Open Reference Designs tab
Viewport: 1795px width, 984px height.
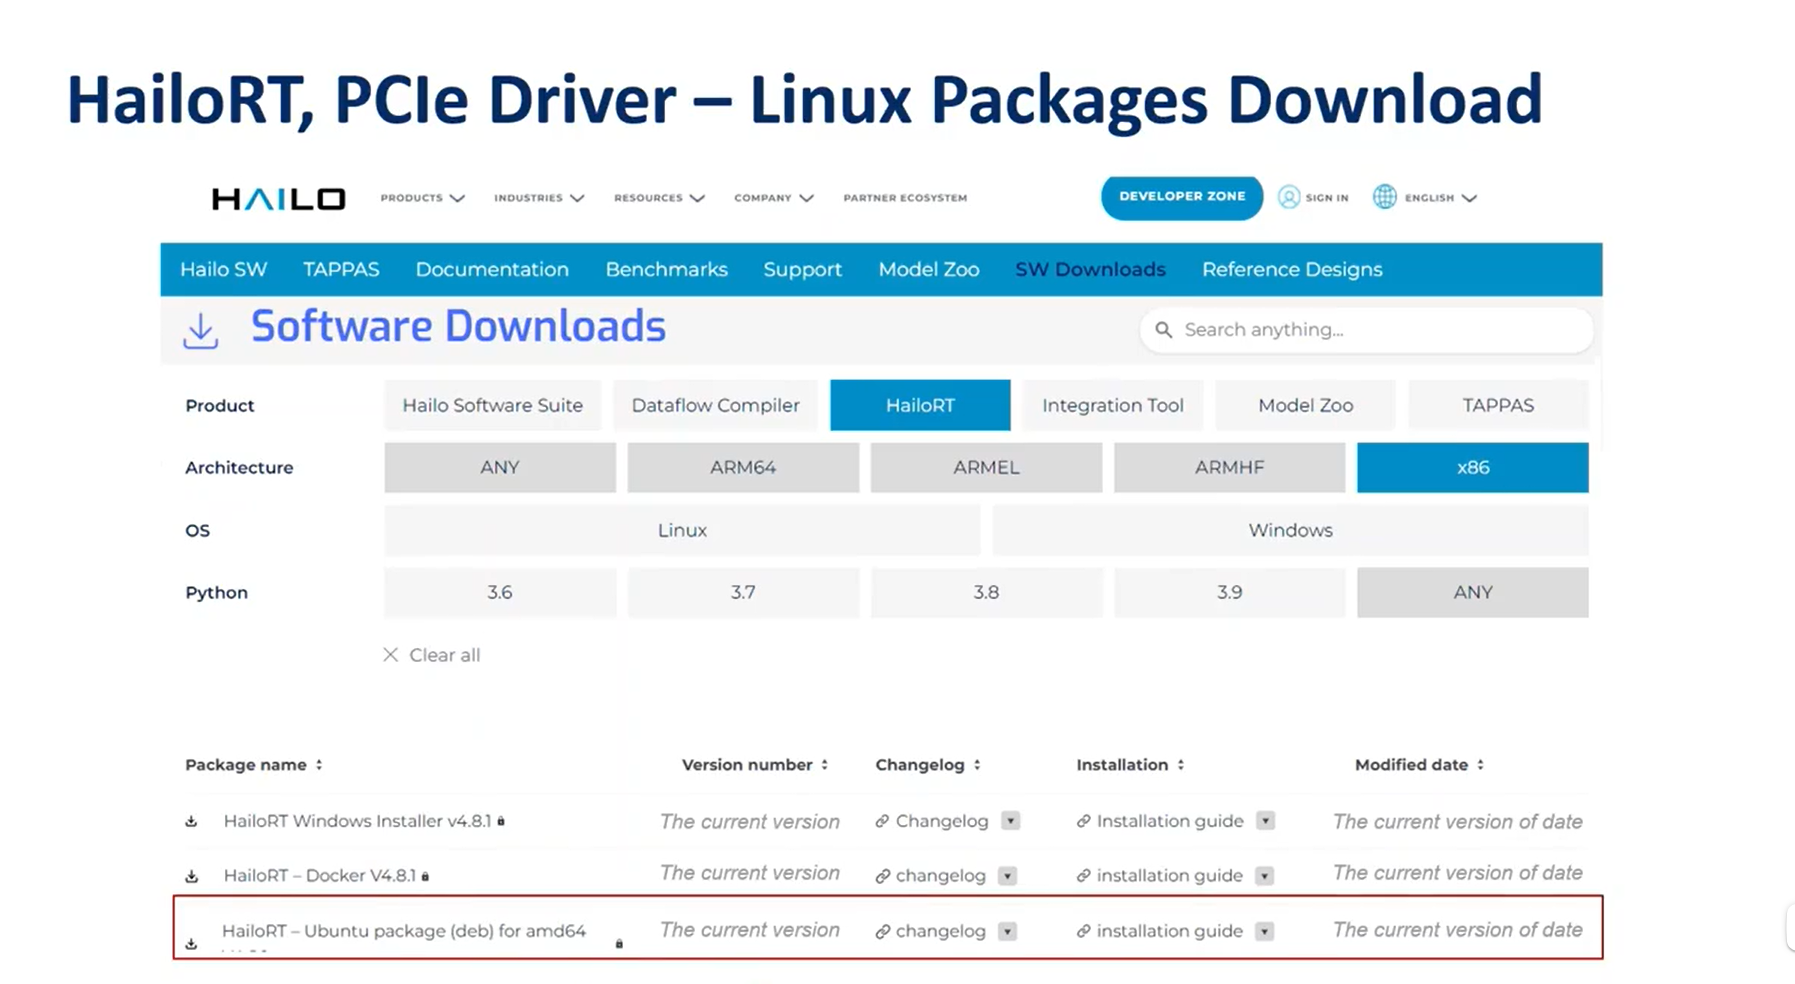point(1292,269)
